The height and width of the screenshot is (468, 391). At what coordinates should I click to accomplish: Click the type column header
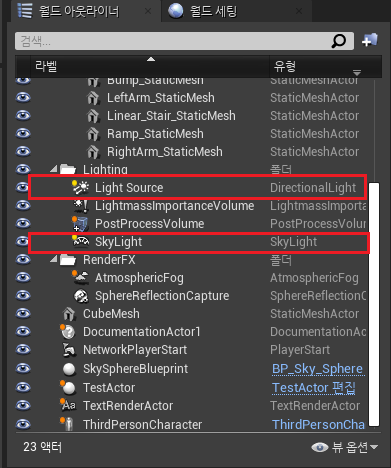(325, 66)
